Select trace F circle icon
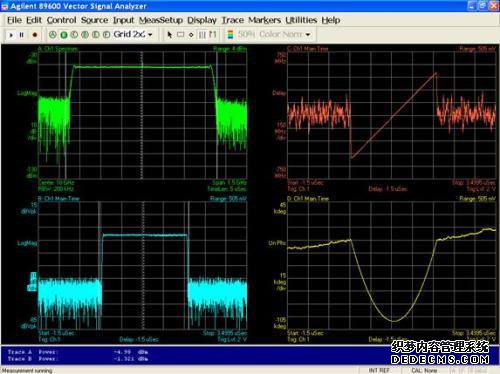Screen dimensions: 500x374 106,35
